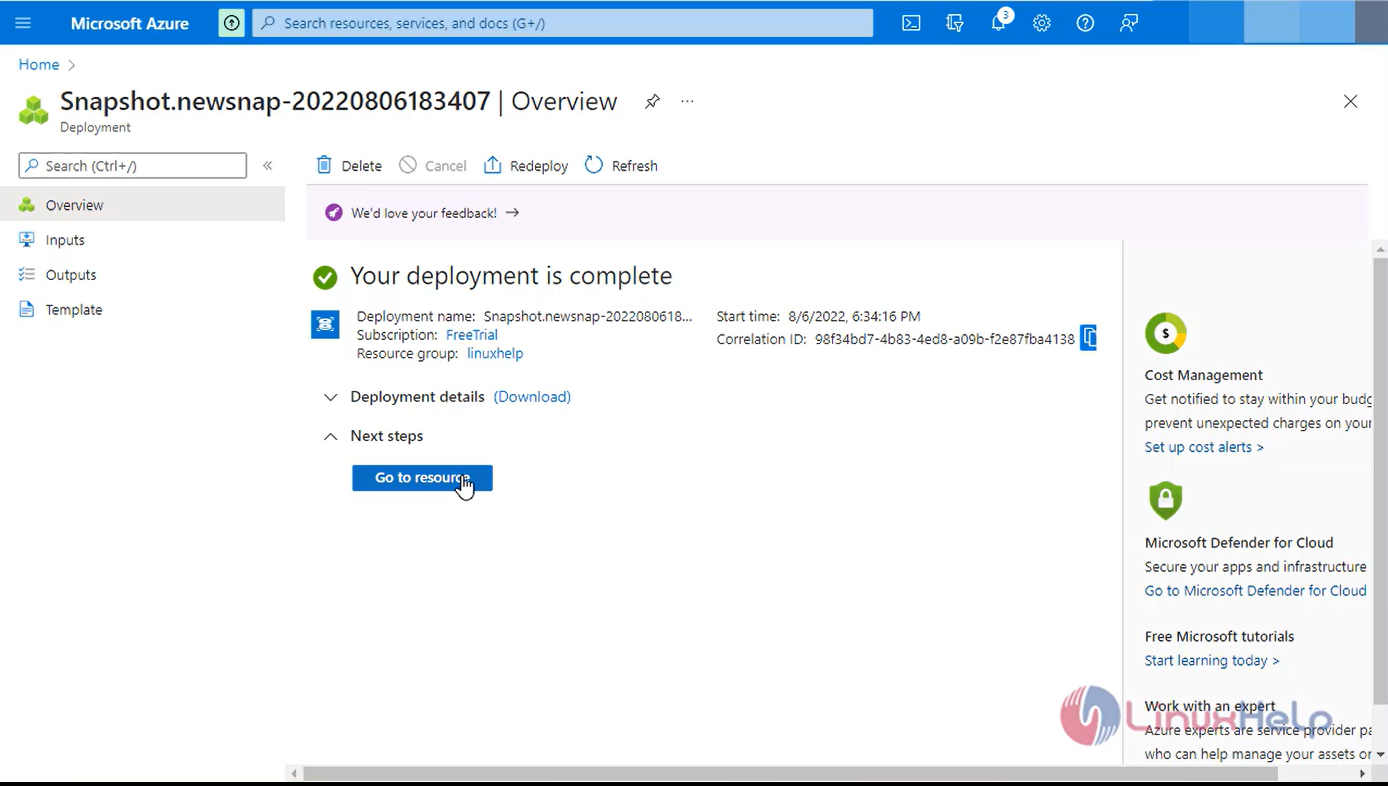This screenshot has height=786, width=1388.
Task: Open Set up cost alerts link
Action: pyautogui.click(x=1204, y=447)
